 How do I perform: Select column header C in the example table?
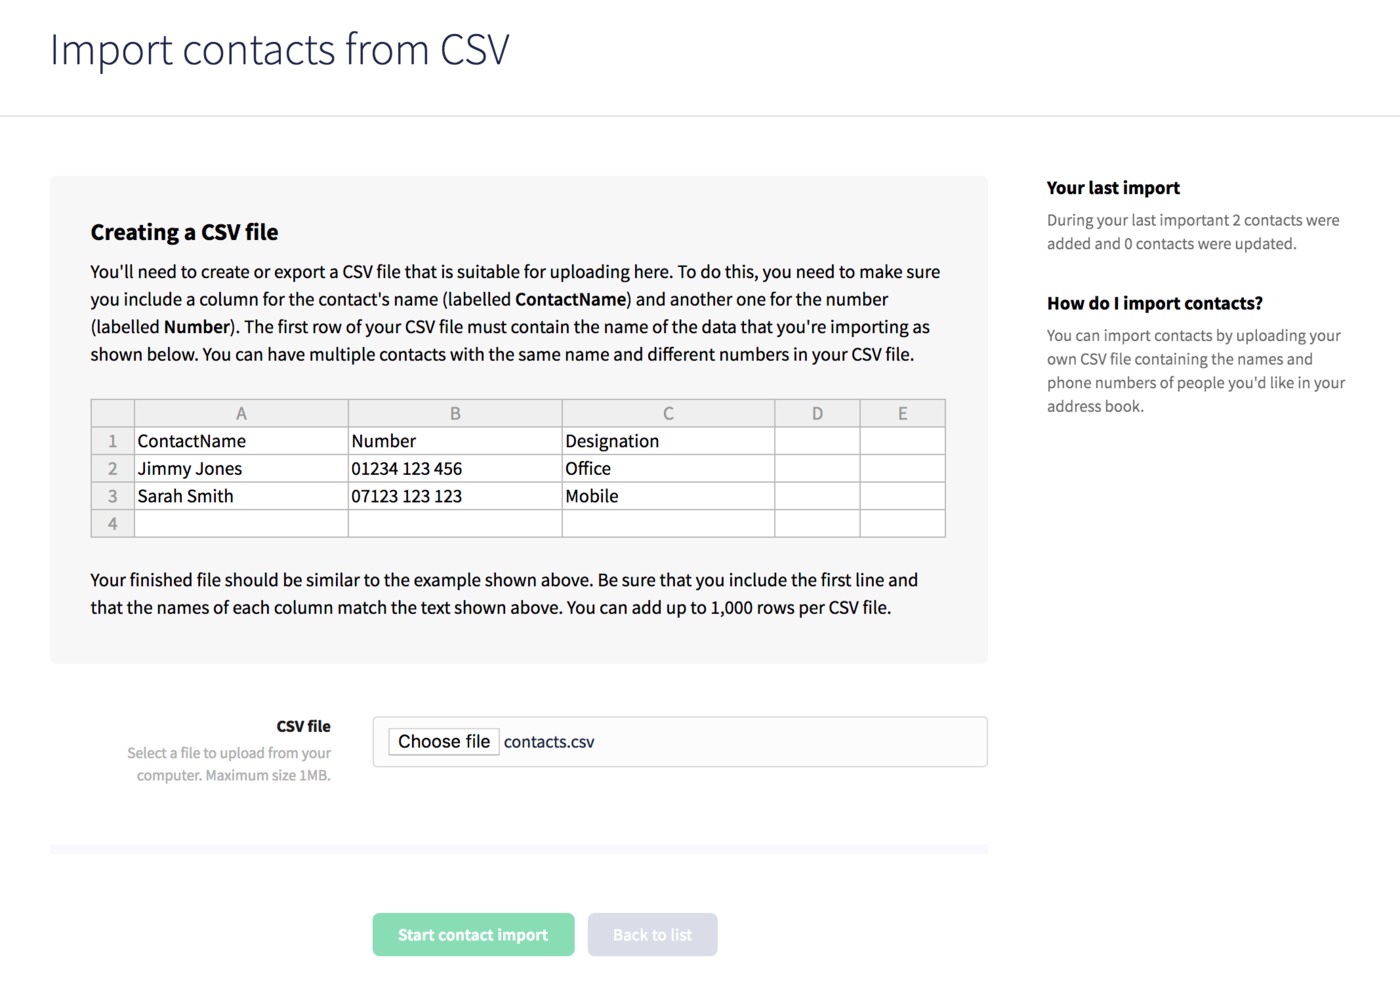(668, 412)
